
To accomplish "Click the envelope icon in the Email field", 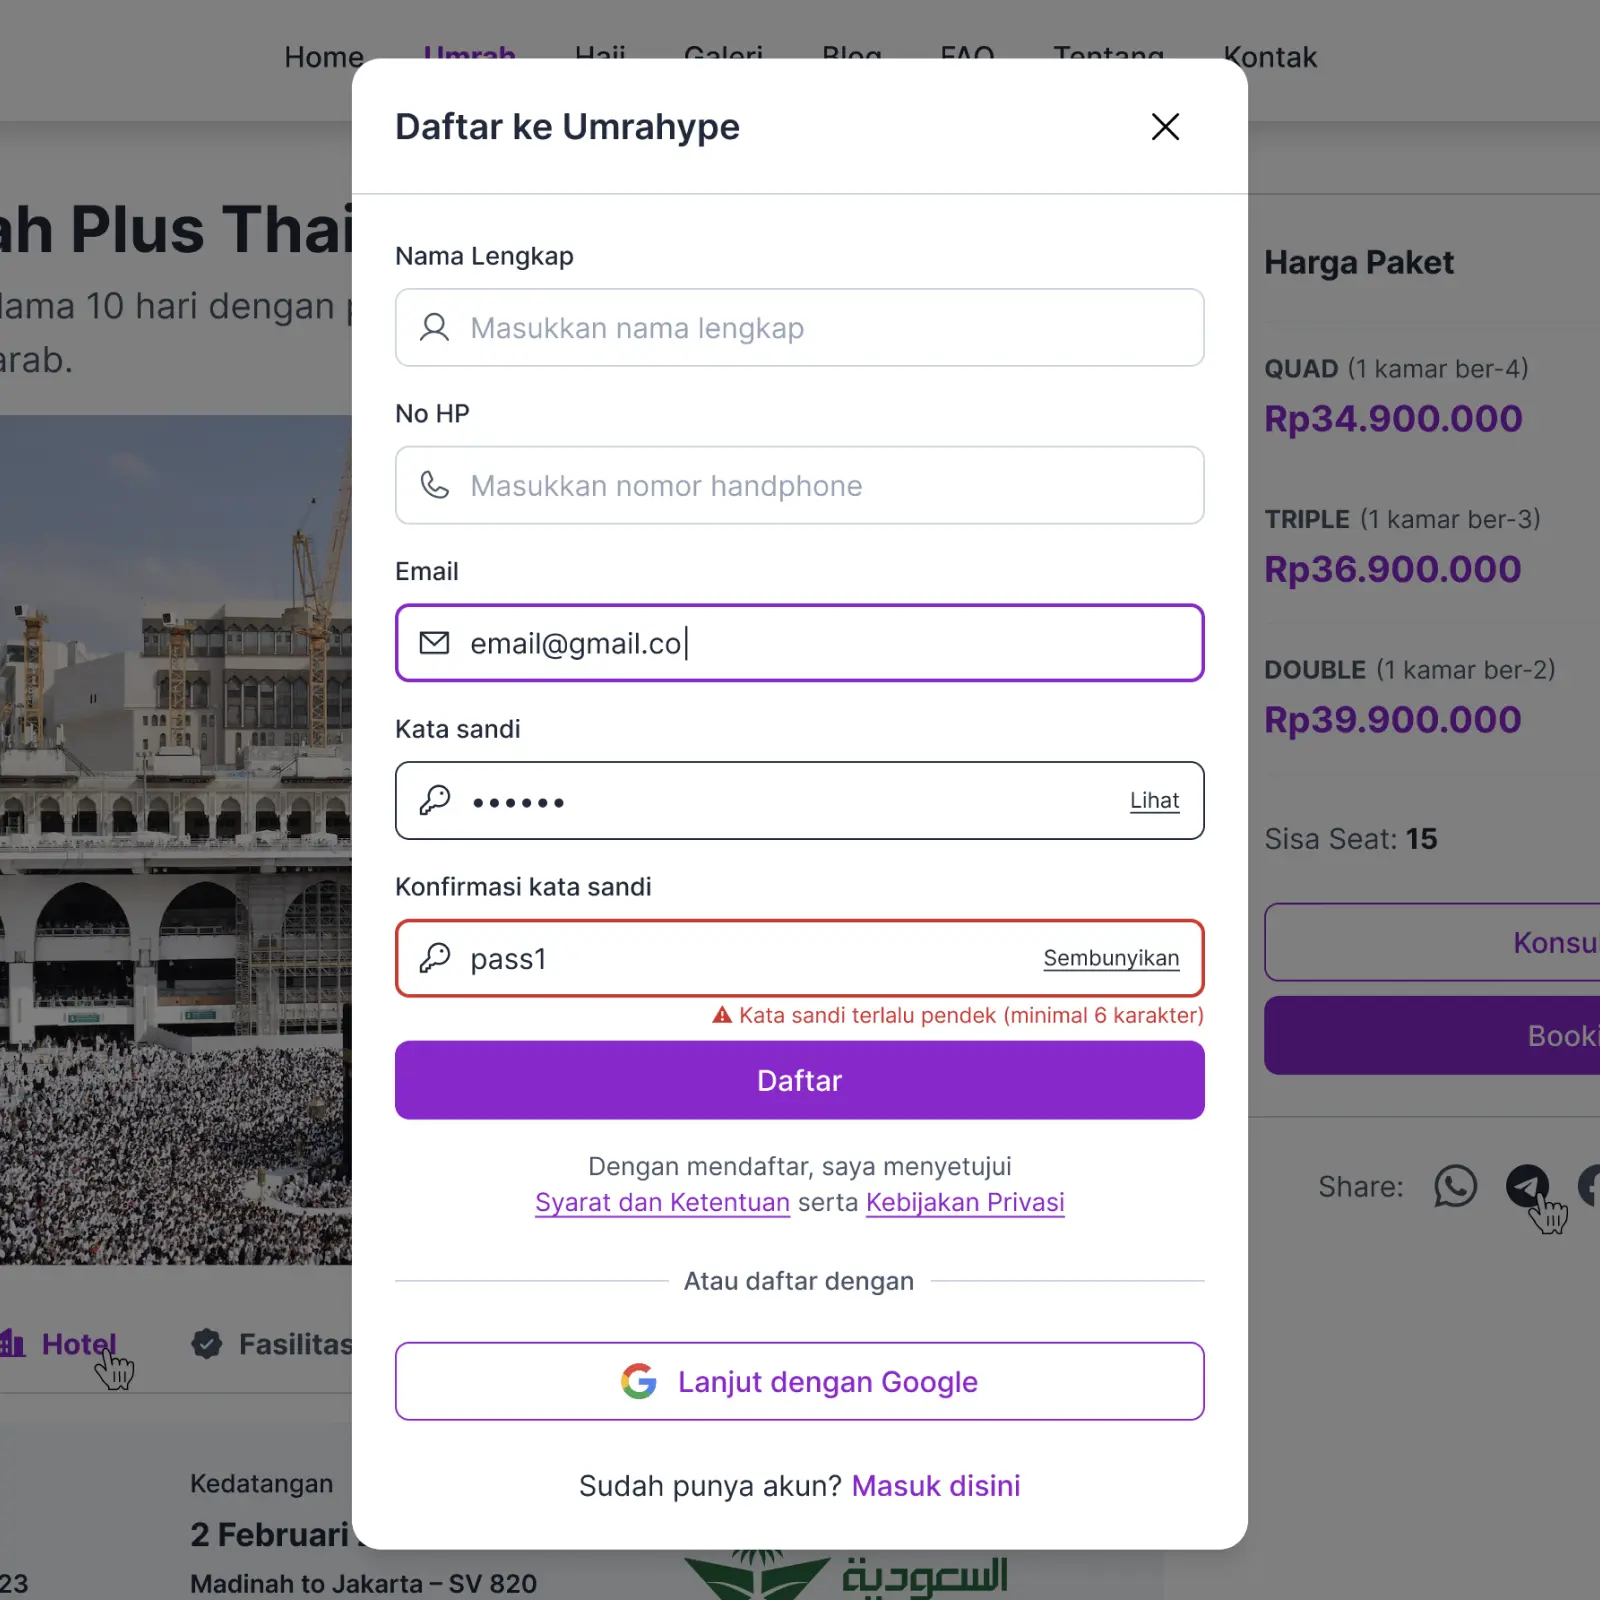I will click(x=434, y=643).
